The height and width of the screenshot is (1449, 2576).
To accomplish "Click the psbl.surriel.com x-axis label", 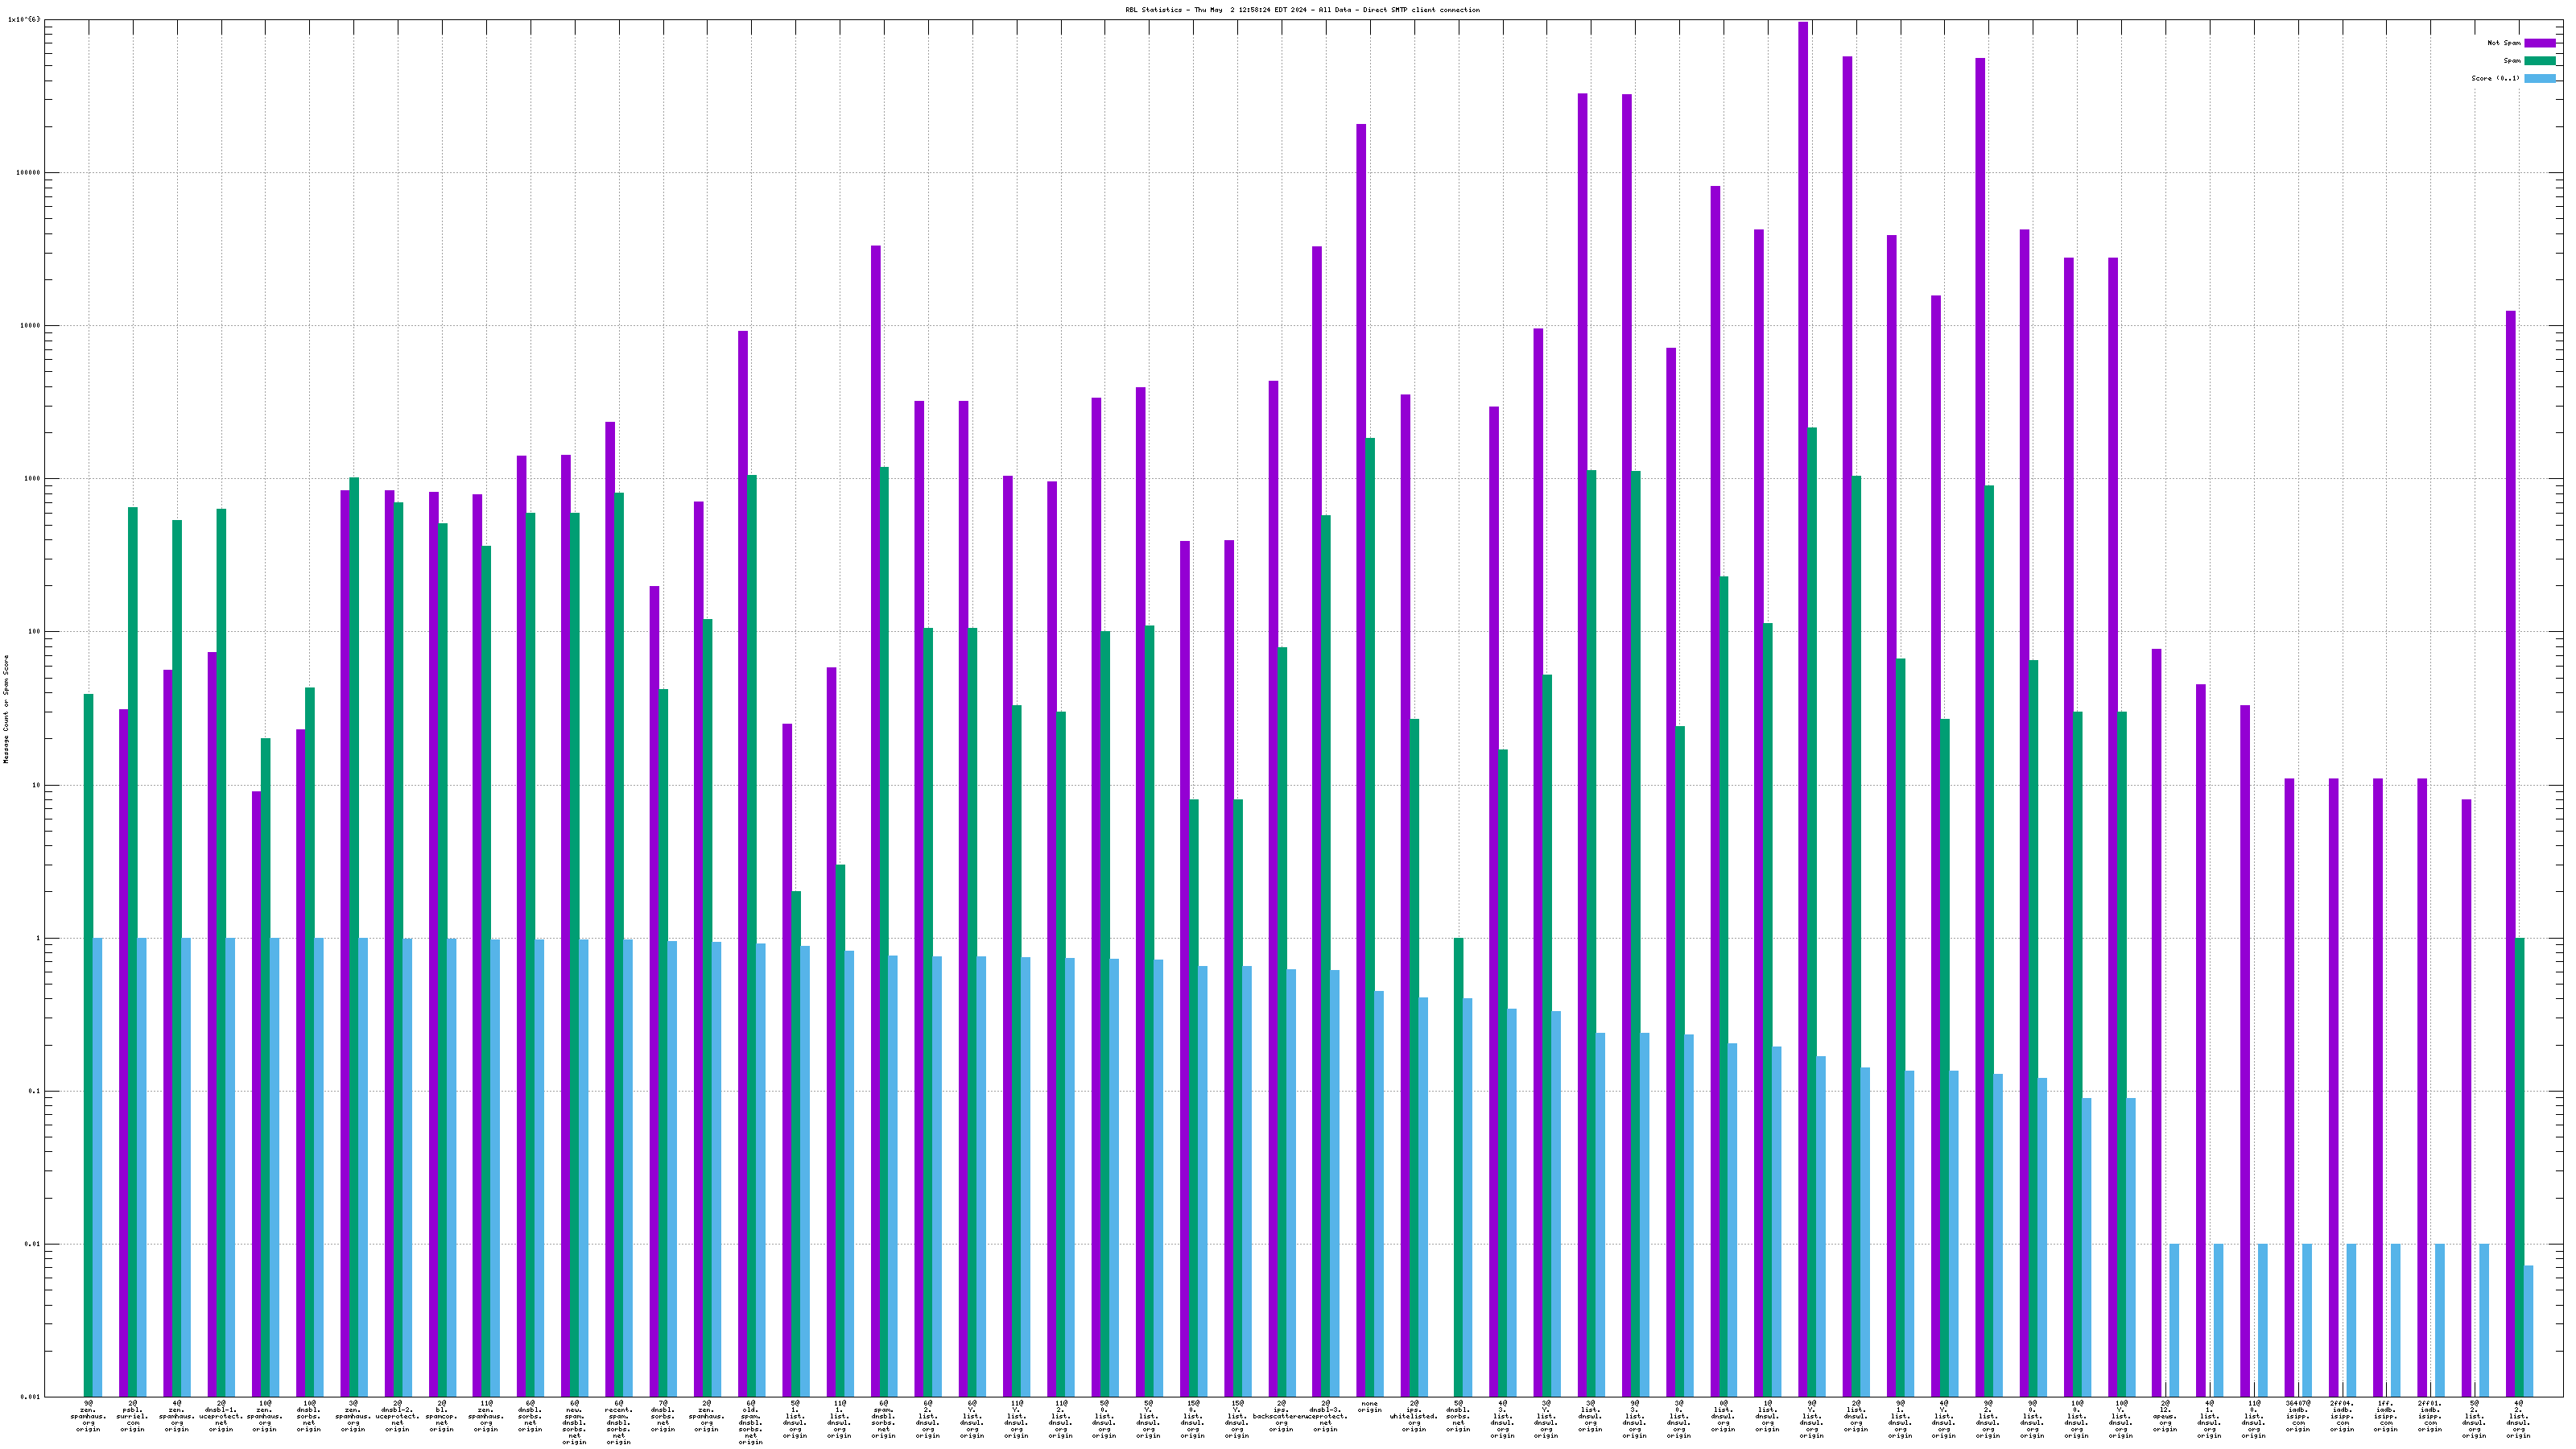I will coord(132,1416).
